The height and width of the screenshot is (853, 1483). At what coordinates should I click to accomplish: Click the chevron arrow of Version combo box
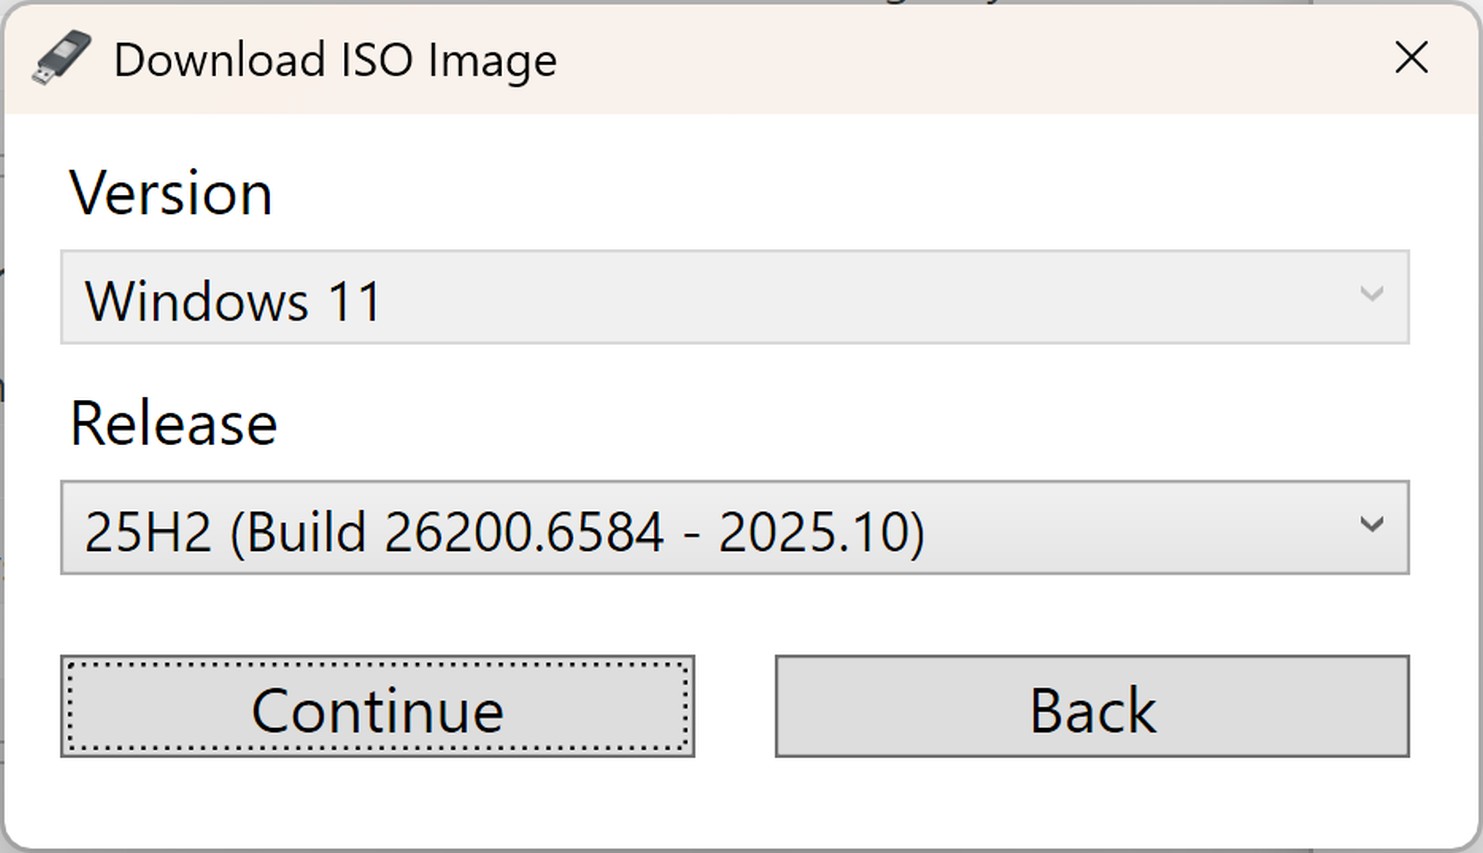[x=1371, y=294]
